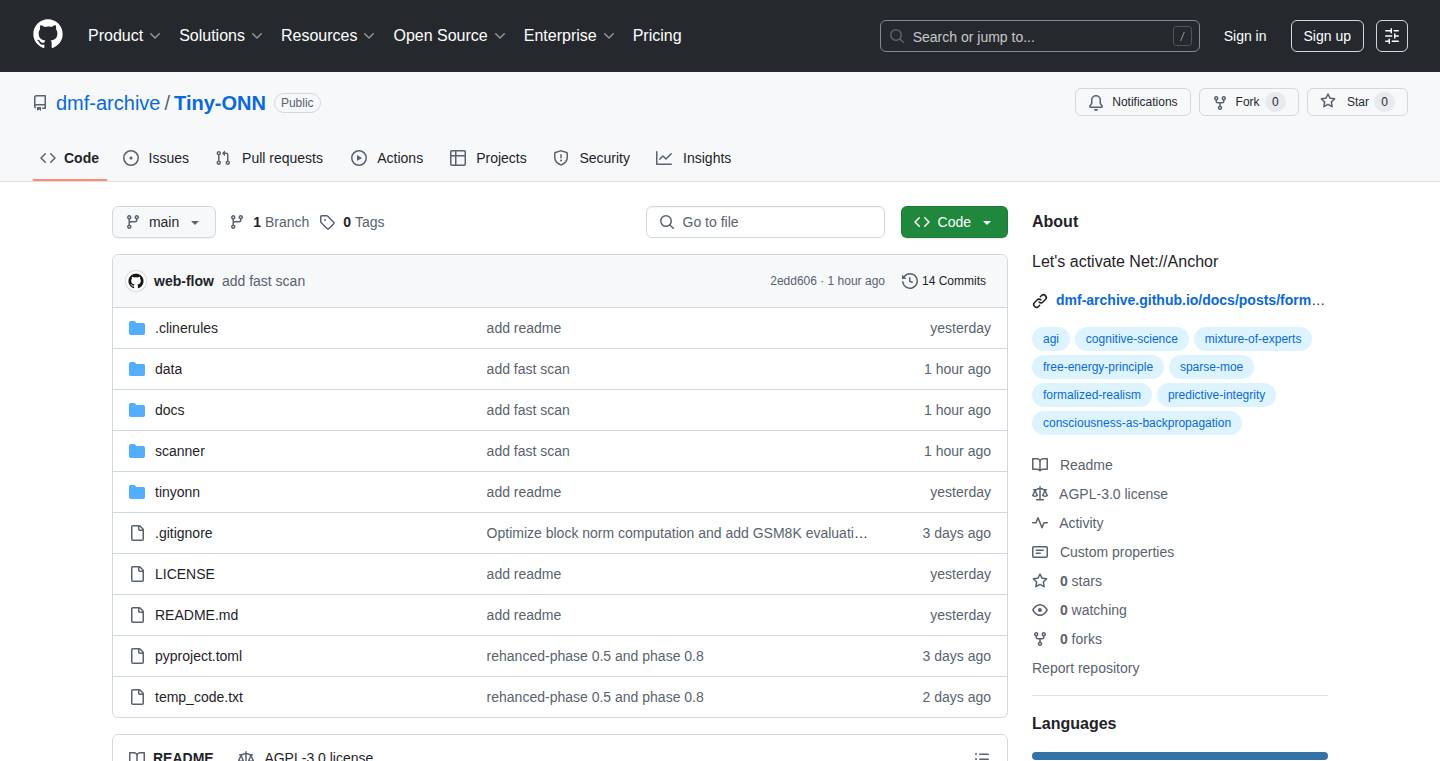Image resolution: width=1440 pixels, height=761 pixels.
Task: Switch to the Issues tab
Action: pos(156,158)
